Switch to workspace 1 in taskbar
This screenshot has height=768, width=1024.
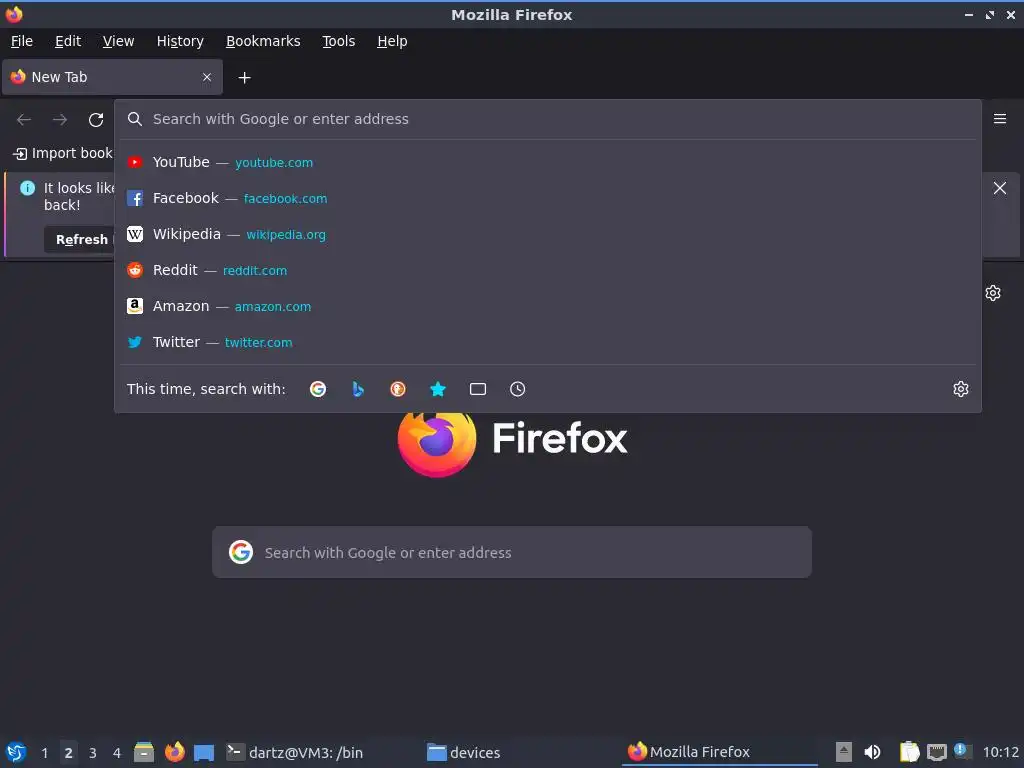[x=44, y=753]
